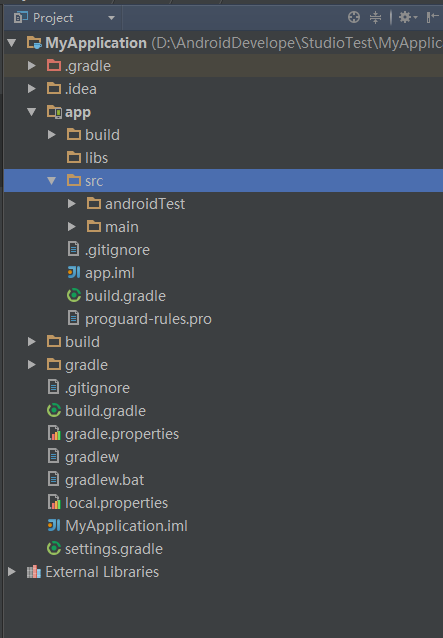The height and width of the screenshot is (638, 443).
Task: Click the app module folder icon
Action: coord(54,112)
